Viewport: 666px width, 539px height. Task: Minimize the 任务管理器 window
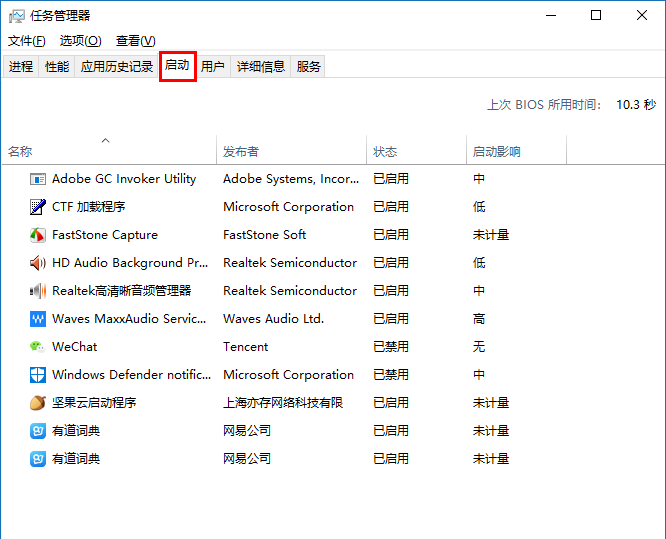[x=551, y=16]
